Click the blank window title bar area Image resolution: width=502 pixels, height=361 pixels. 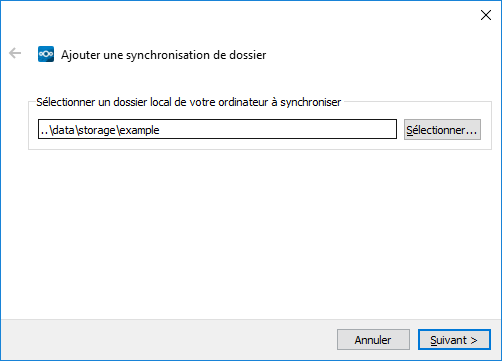(233, 15)
